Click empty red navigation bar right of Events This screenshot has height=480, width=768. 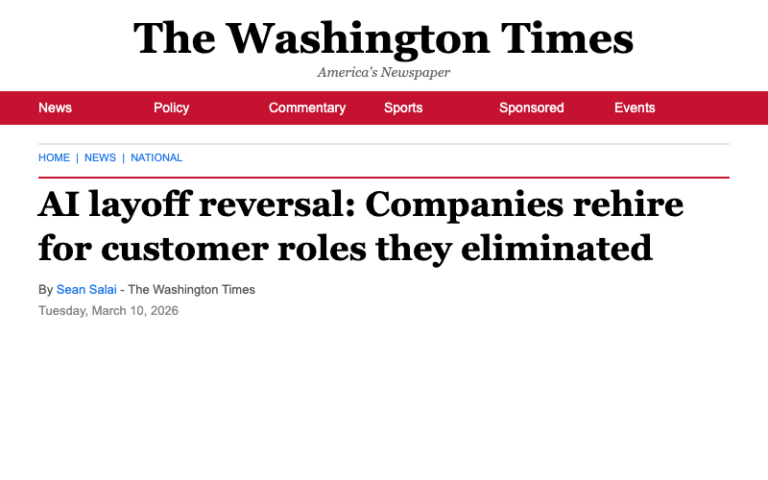tap(710, 108)
